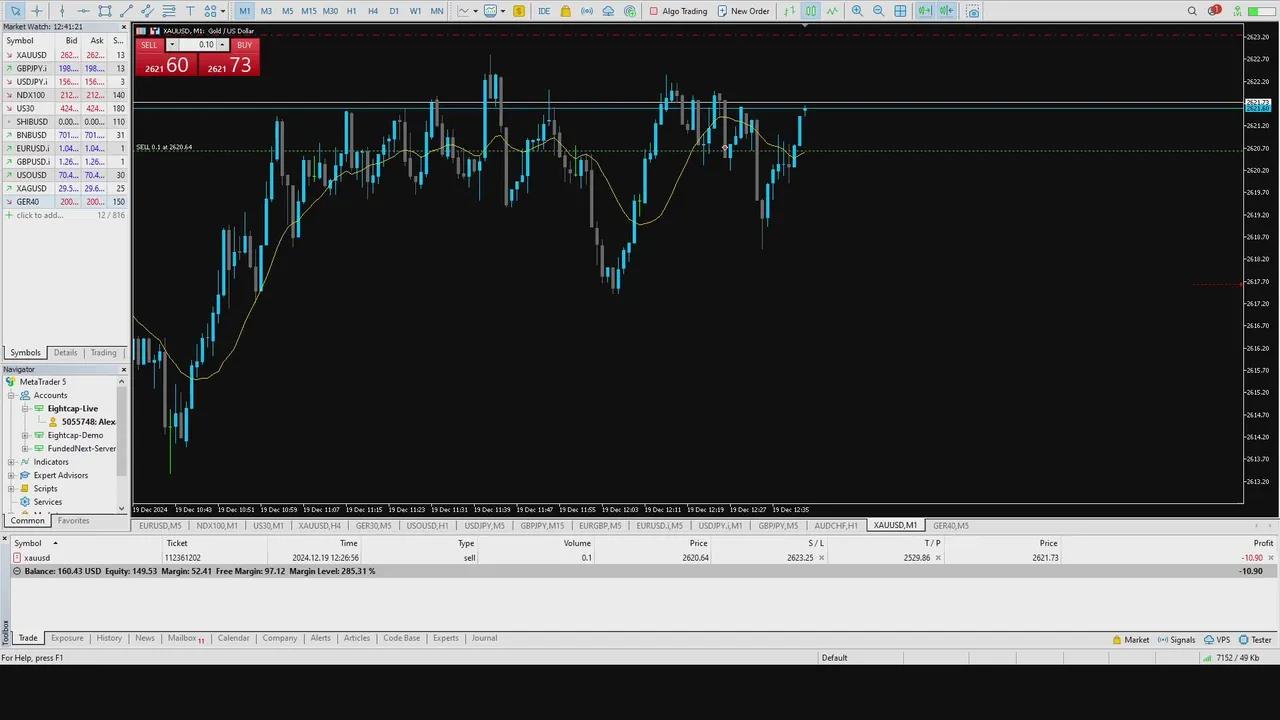The height and width of the screenshot is (720, 1280).
Task: Expand the Indicators tree node
Action: (11, 462)
